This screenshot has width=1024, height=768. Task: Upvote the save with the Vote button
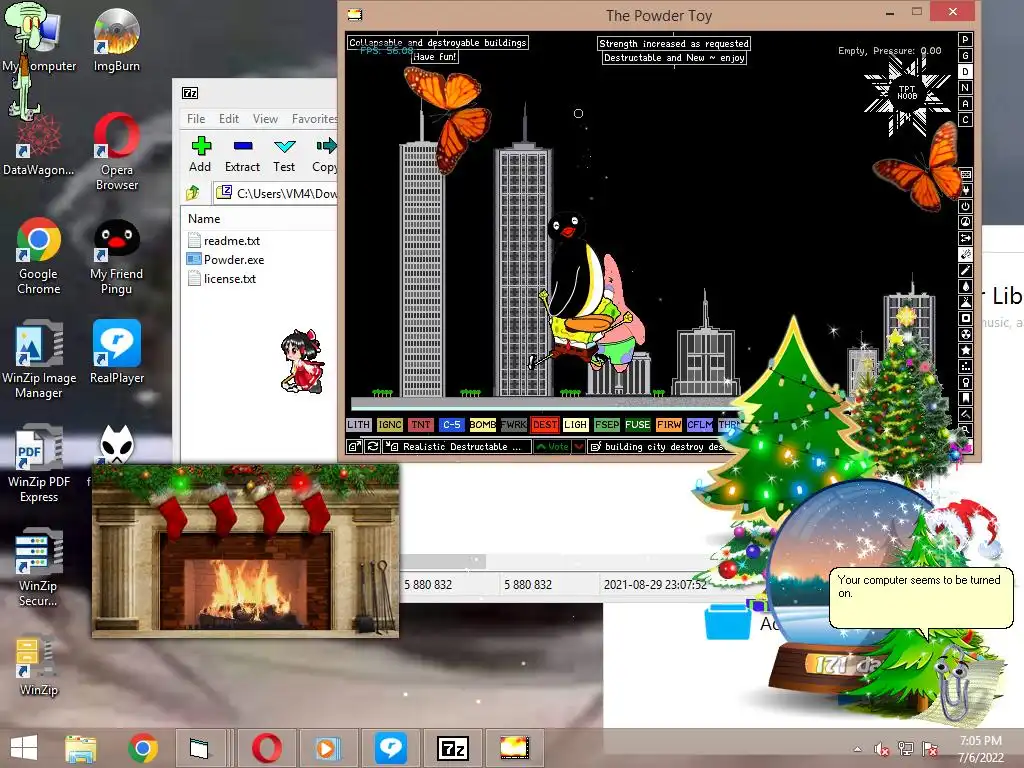click(x=552, y=447)
